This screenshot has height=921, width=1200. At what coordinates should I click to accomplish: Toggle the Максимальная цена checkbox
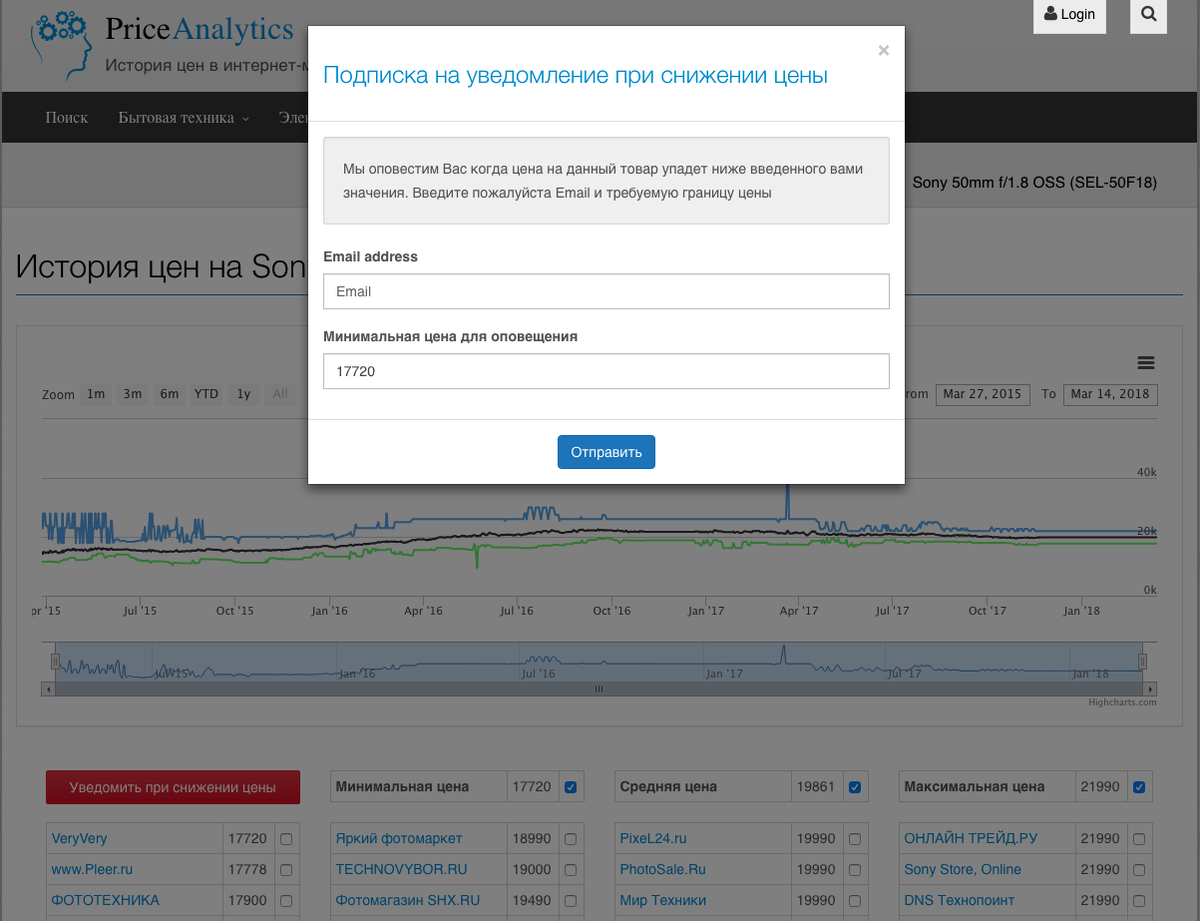1139,787
